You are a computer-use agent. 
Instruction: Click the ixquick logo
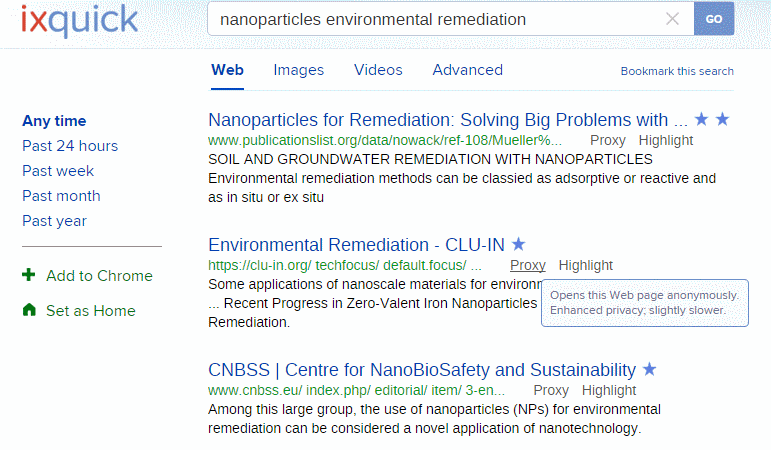point(79,21)
